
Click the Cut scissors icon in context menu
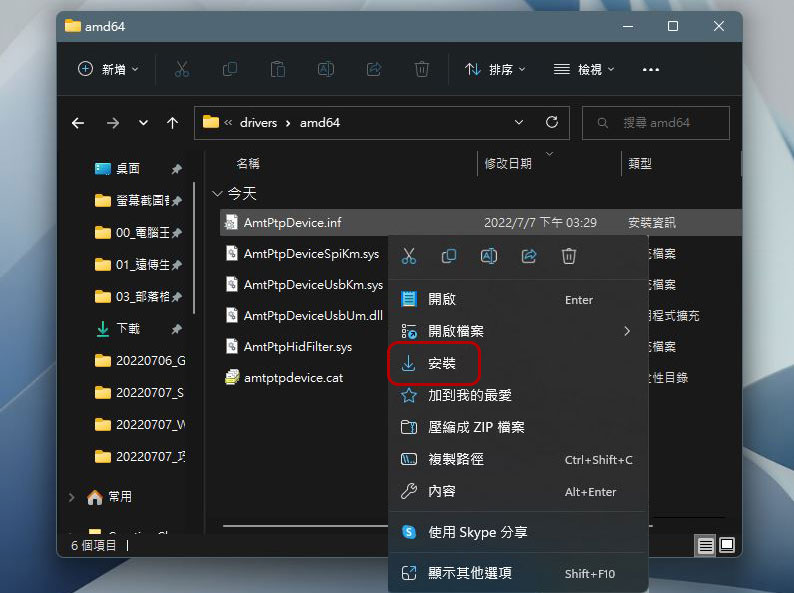[x=409, y=256]
